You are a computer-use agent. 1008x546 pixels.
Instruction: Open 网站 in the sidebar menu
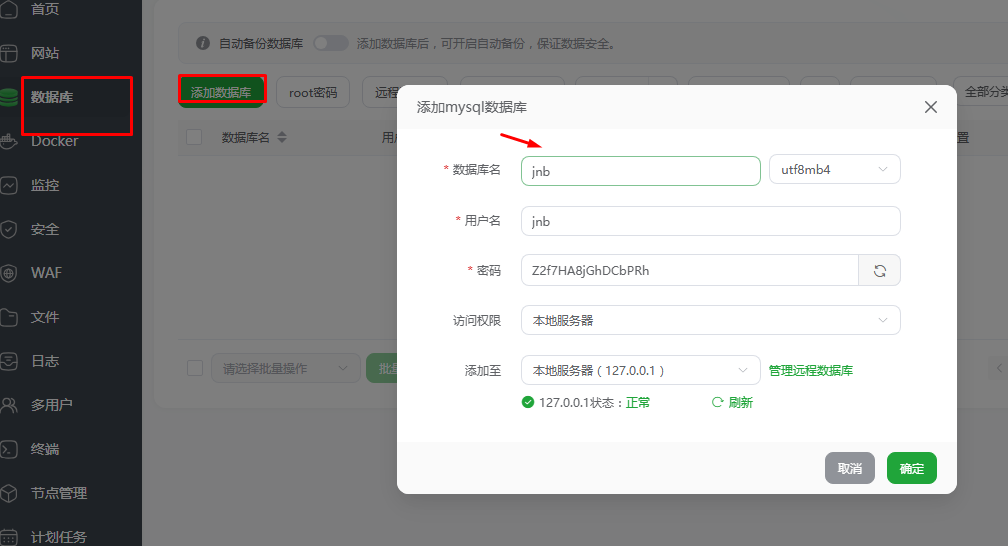pyautogui.click(x=45, y=53)
